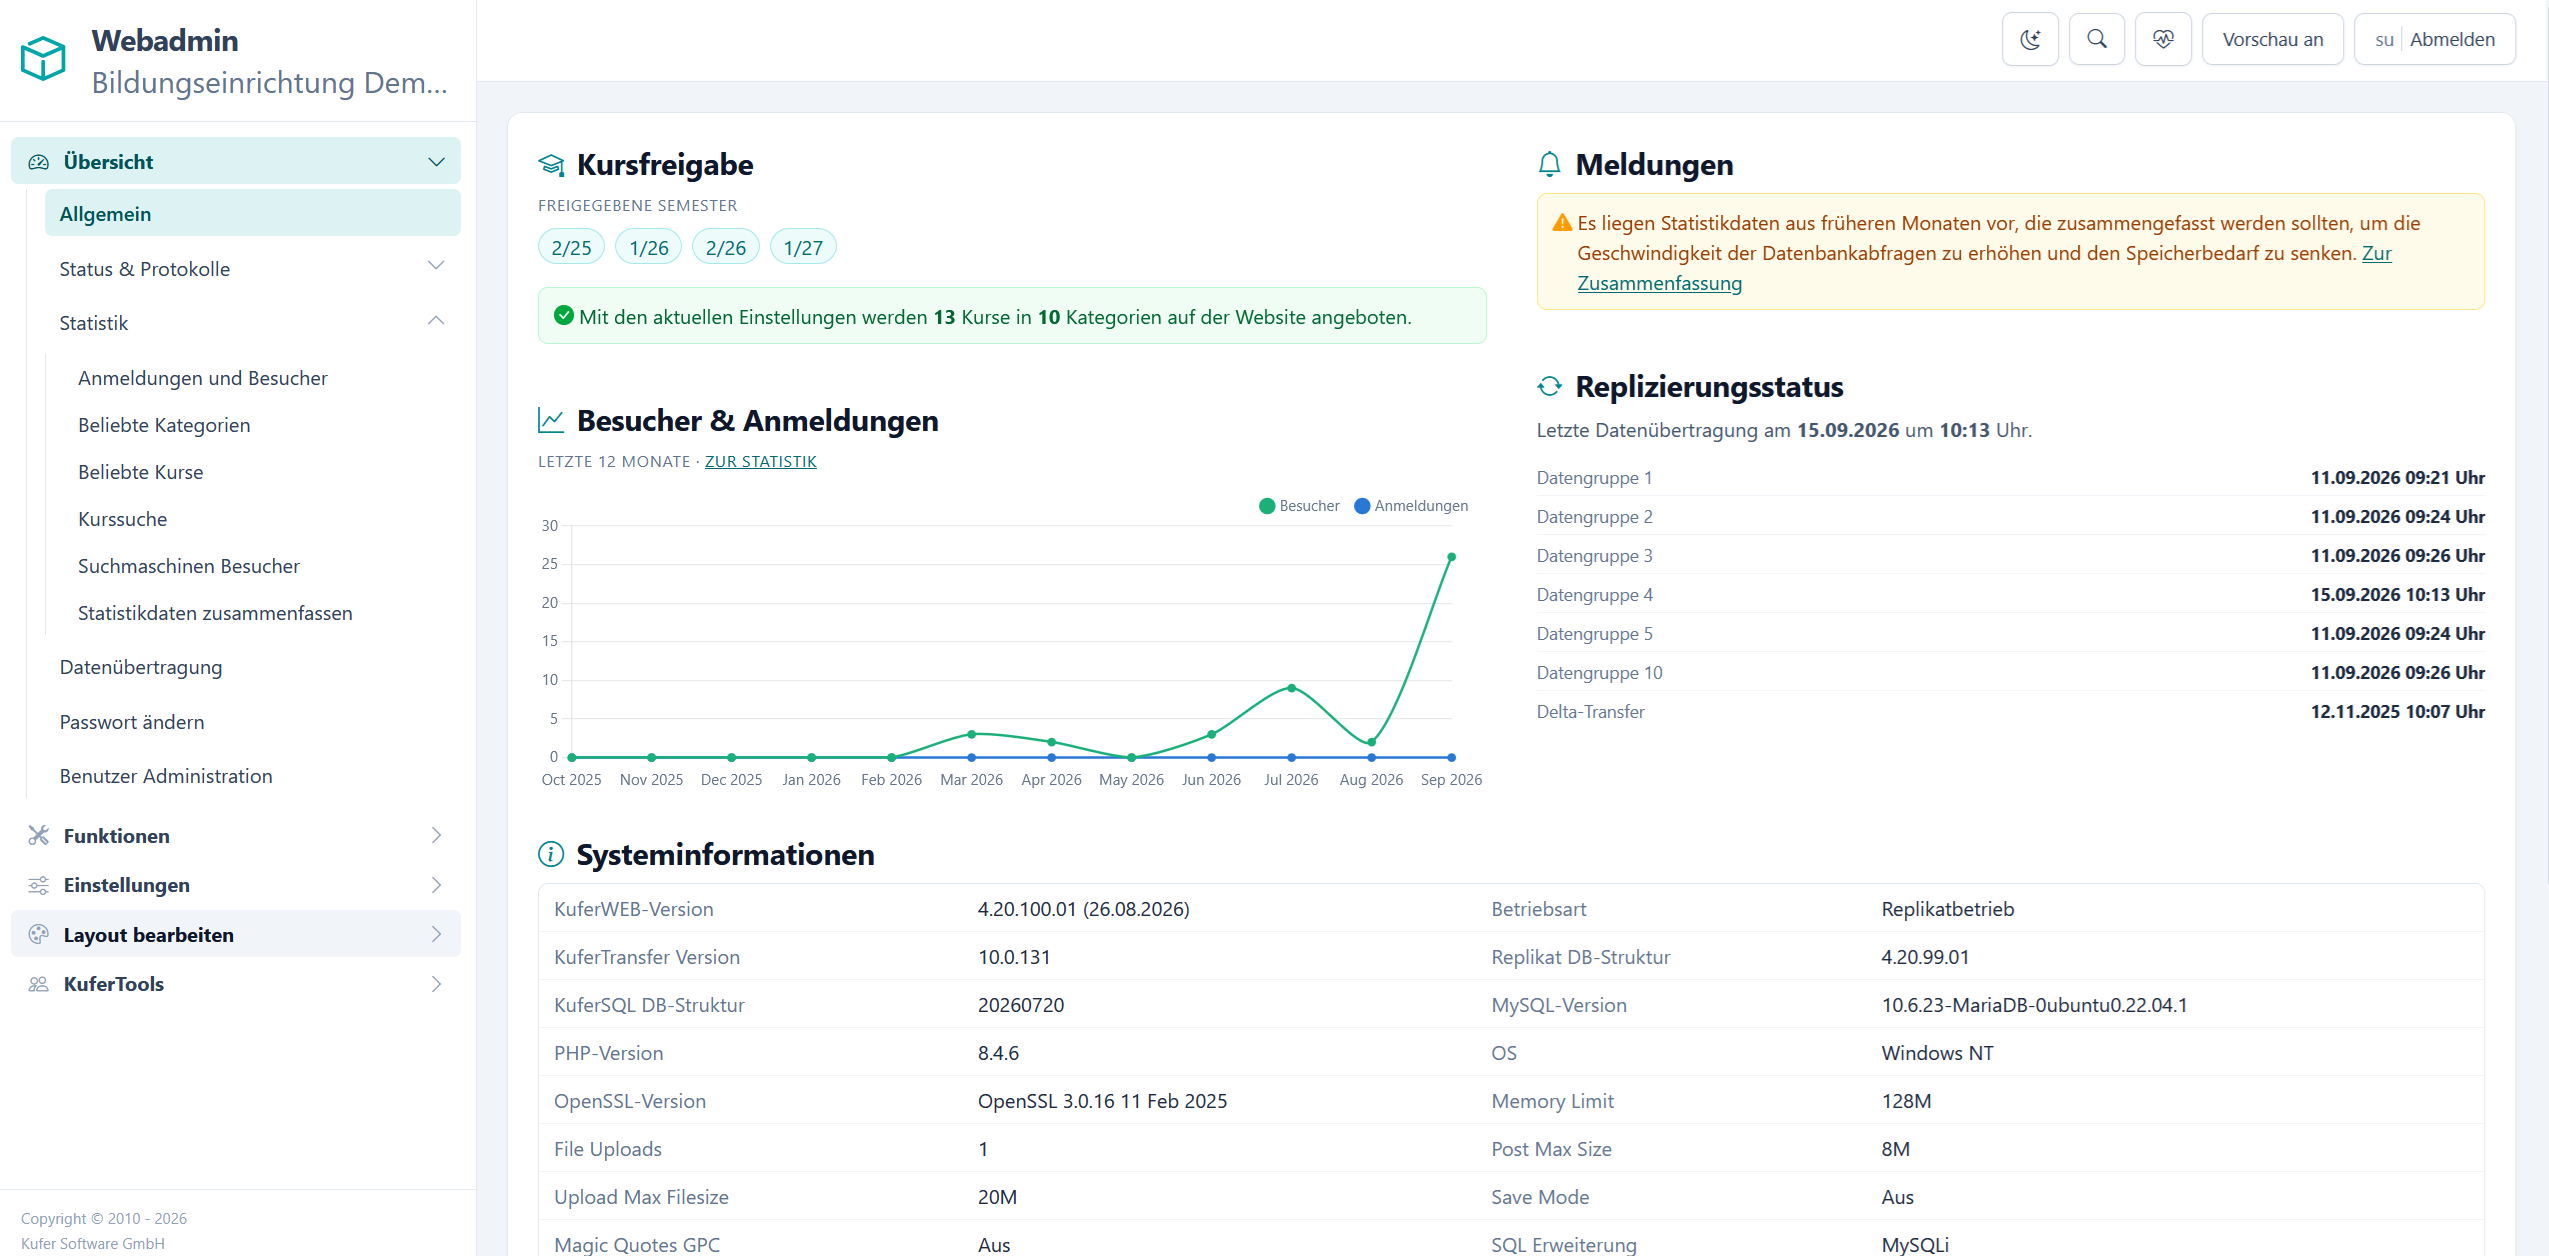Screen dimensions: 2549x1256
Task: Toggle Besucher series in chart legend
Action: [1299, 506]
